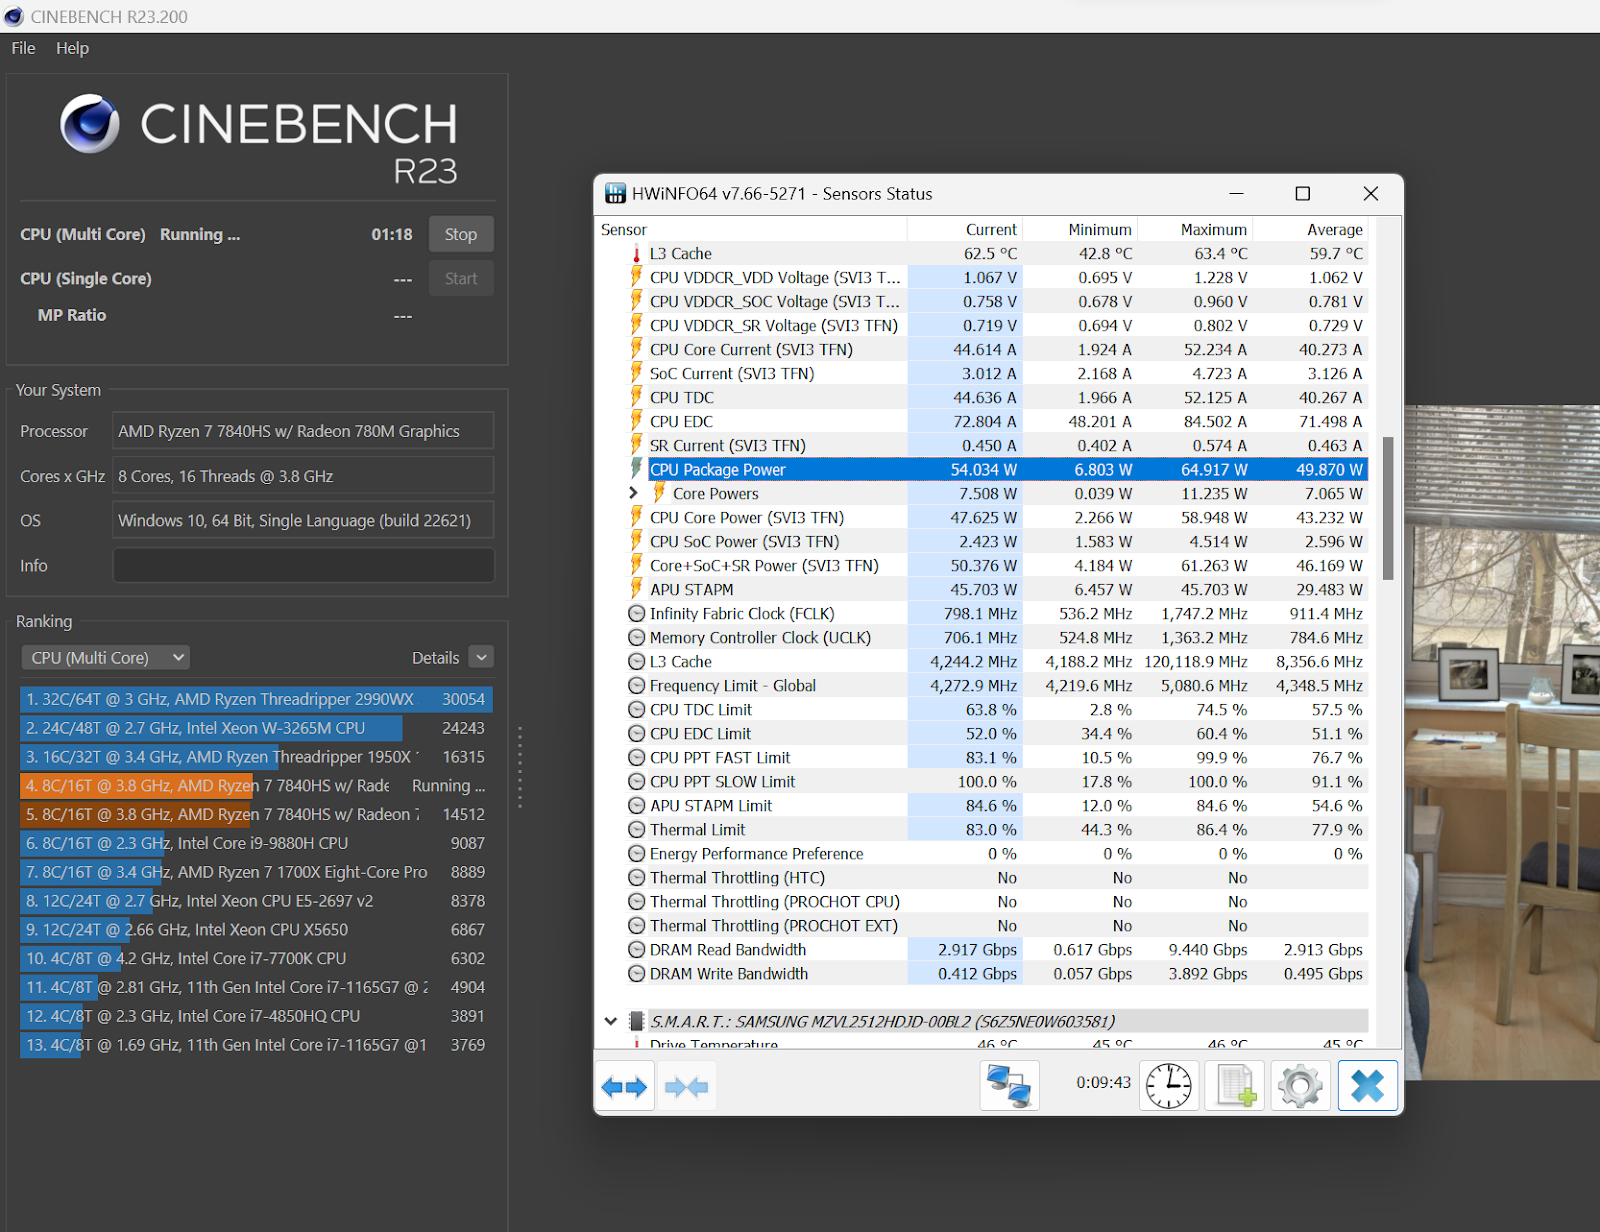Open the Help menu in Cinebench
This screenshot has height=1232, width=1600.
coord(72,48)
